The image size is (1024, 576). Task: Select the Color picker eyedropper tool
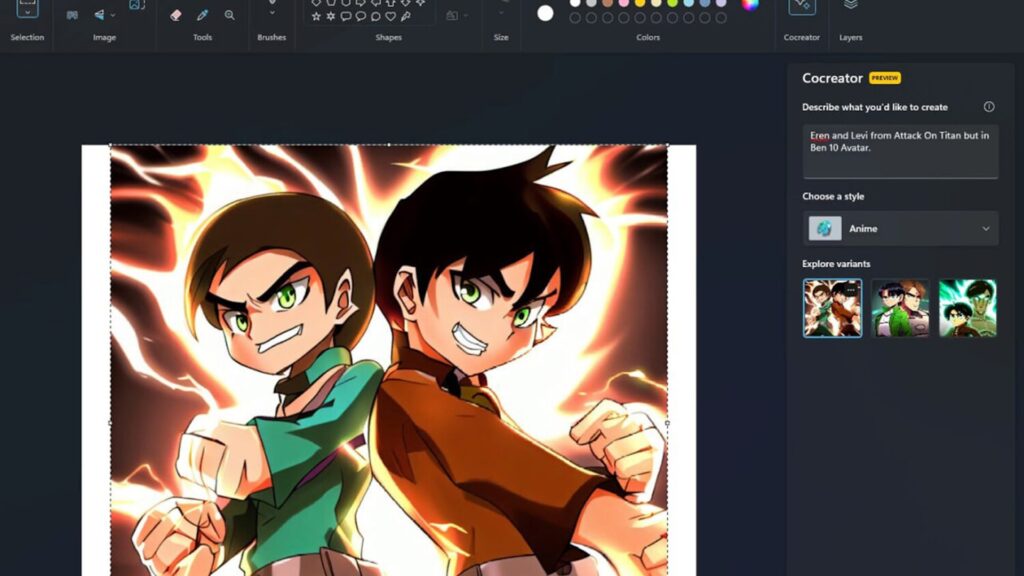point(202,15)
